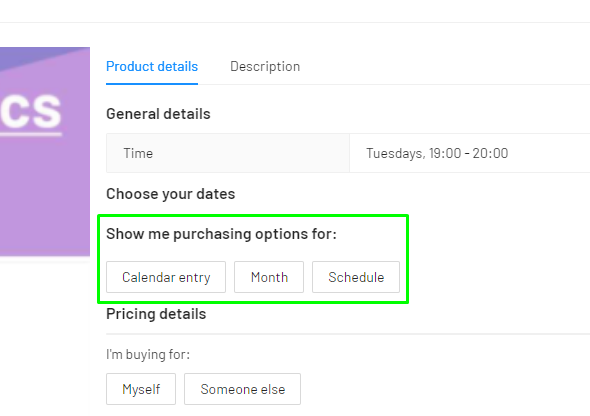Click the divider line under Pricing details

pos(348,334)
